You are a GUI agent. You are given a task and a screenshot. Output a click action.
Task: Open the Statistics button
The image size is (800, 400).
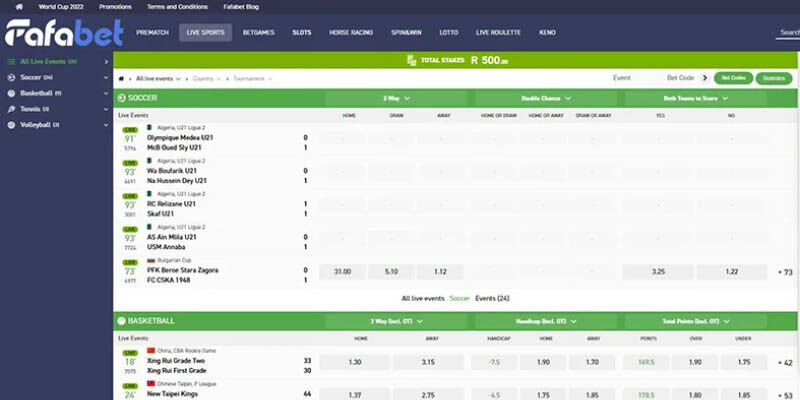point(773,78)
